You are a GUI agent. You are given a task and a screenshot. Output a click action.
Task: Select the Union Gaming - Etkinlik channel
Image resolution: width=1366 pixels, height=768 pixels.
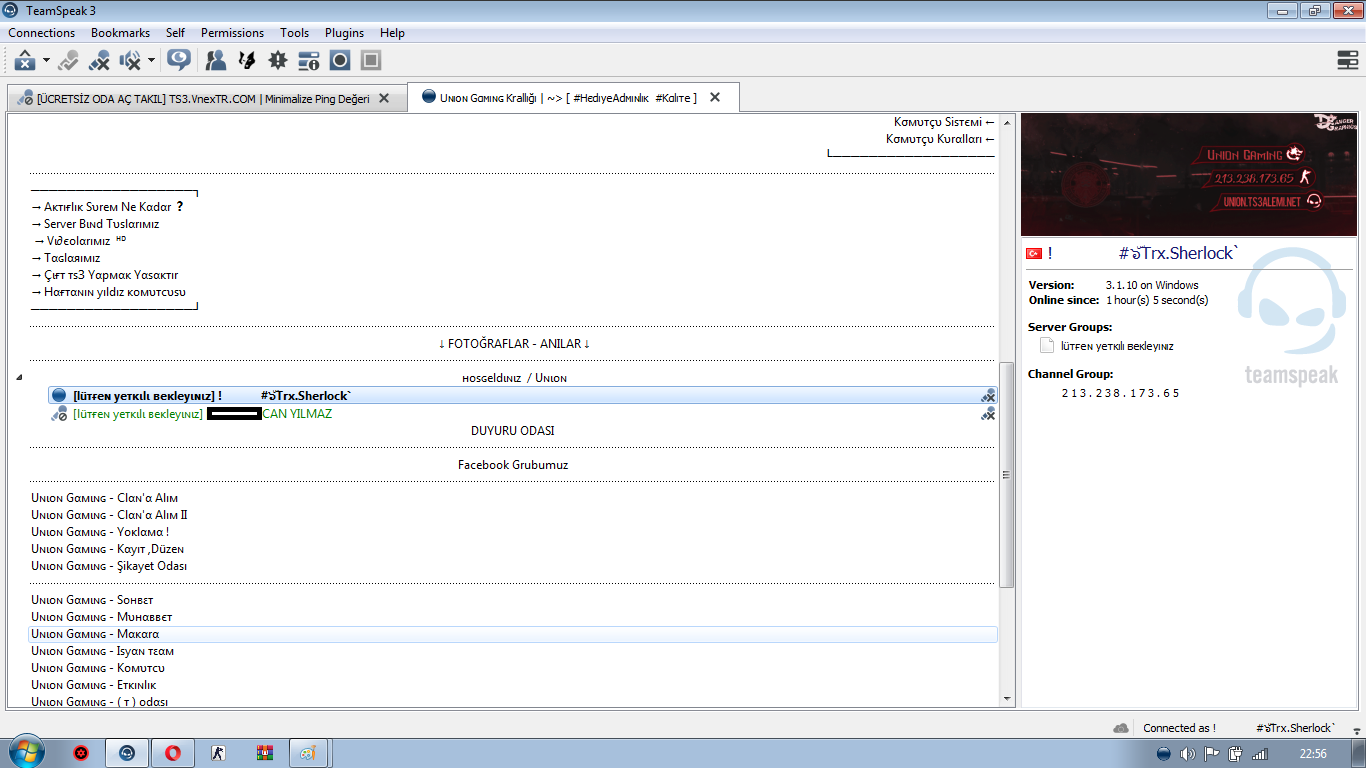(94, 685)
